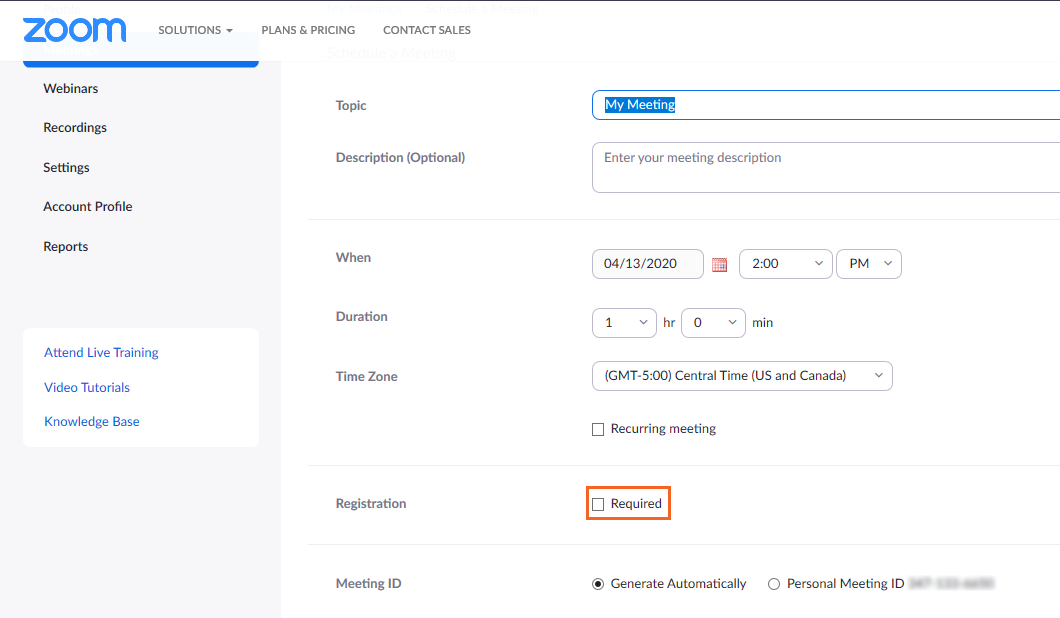This screenshot has height=618, width=1060.
Task: Navigate to Settings in the sidebar
Action: pyautogui.click(x=66, y=167)
